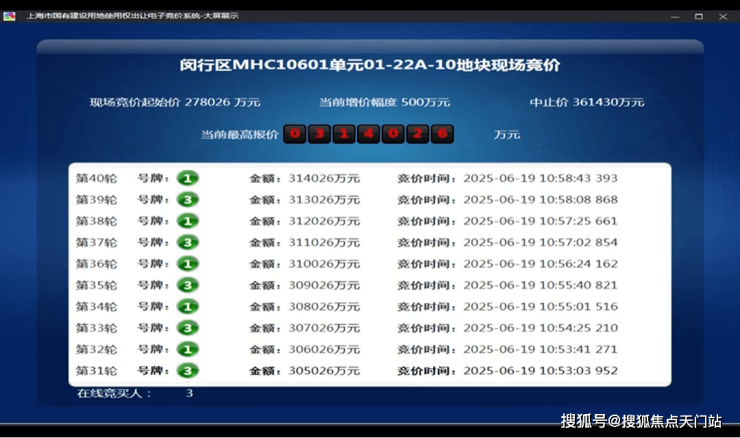Click the amount 309026万元
The image size is (740, 438).
coord(324,285)
